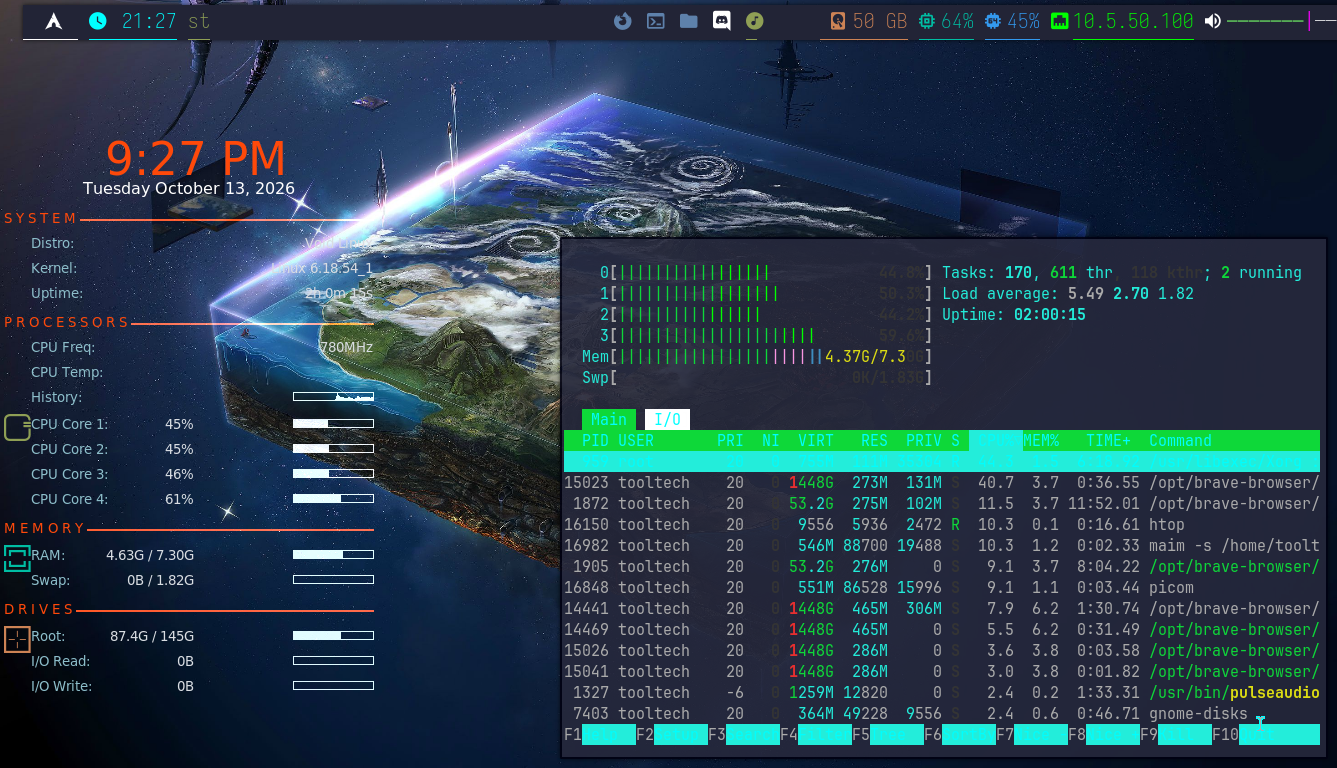Viewport: 1337px width, 768px height.
Task: Select htop process row with PID 14441
Action: pos(942,608)
